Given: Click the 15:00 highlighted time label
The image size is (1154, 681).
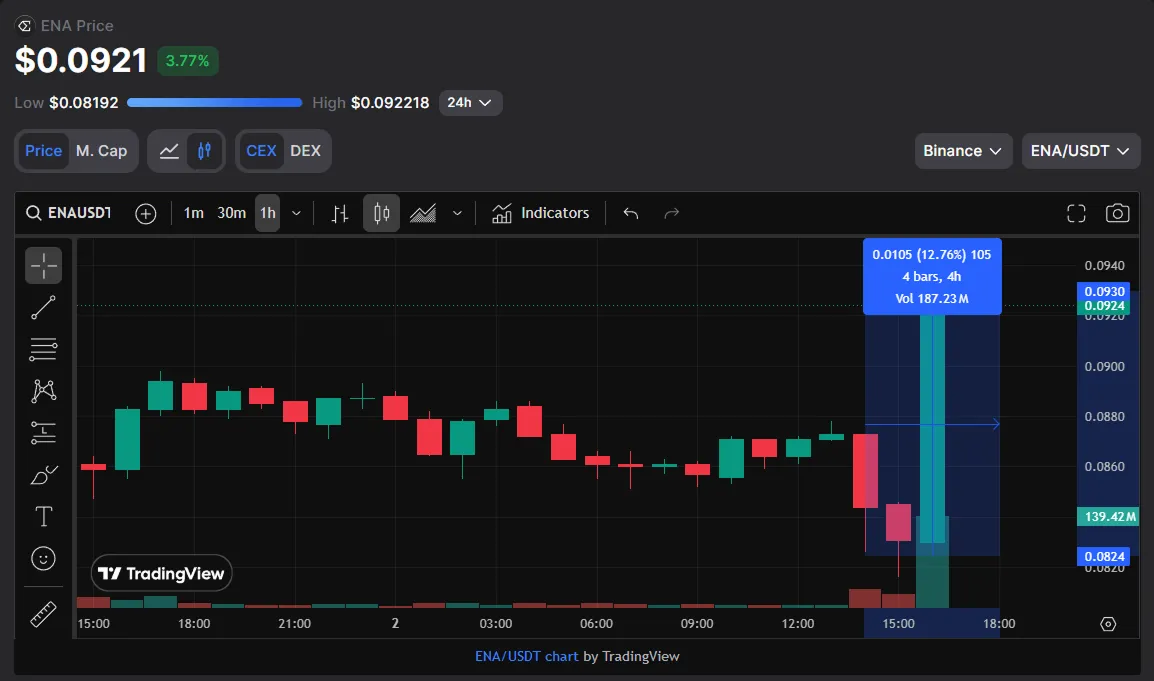Looking at the screenshot, I should click(899, 624).
